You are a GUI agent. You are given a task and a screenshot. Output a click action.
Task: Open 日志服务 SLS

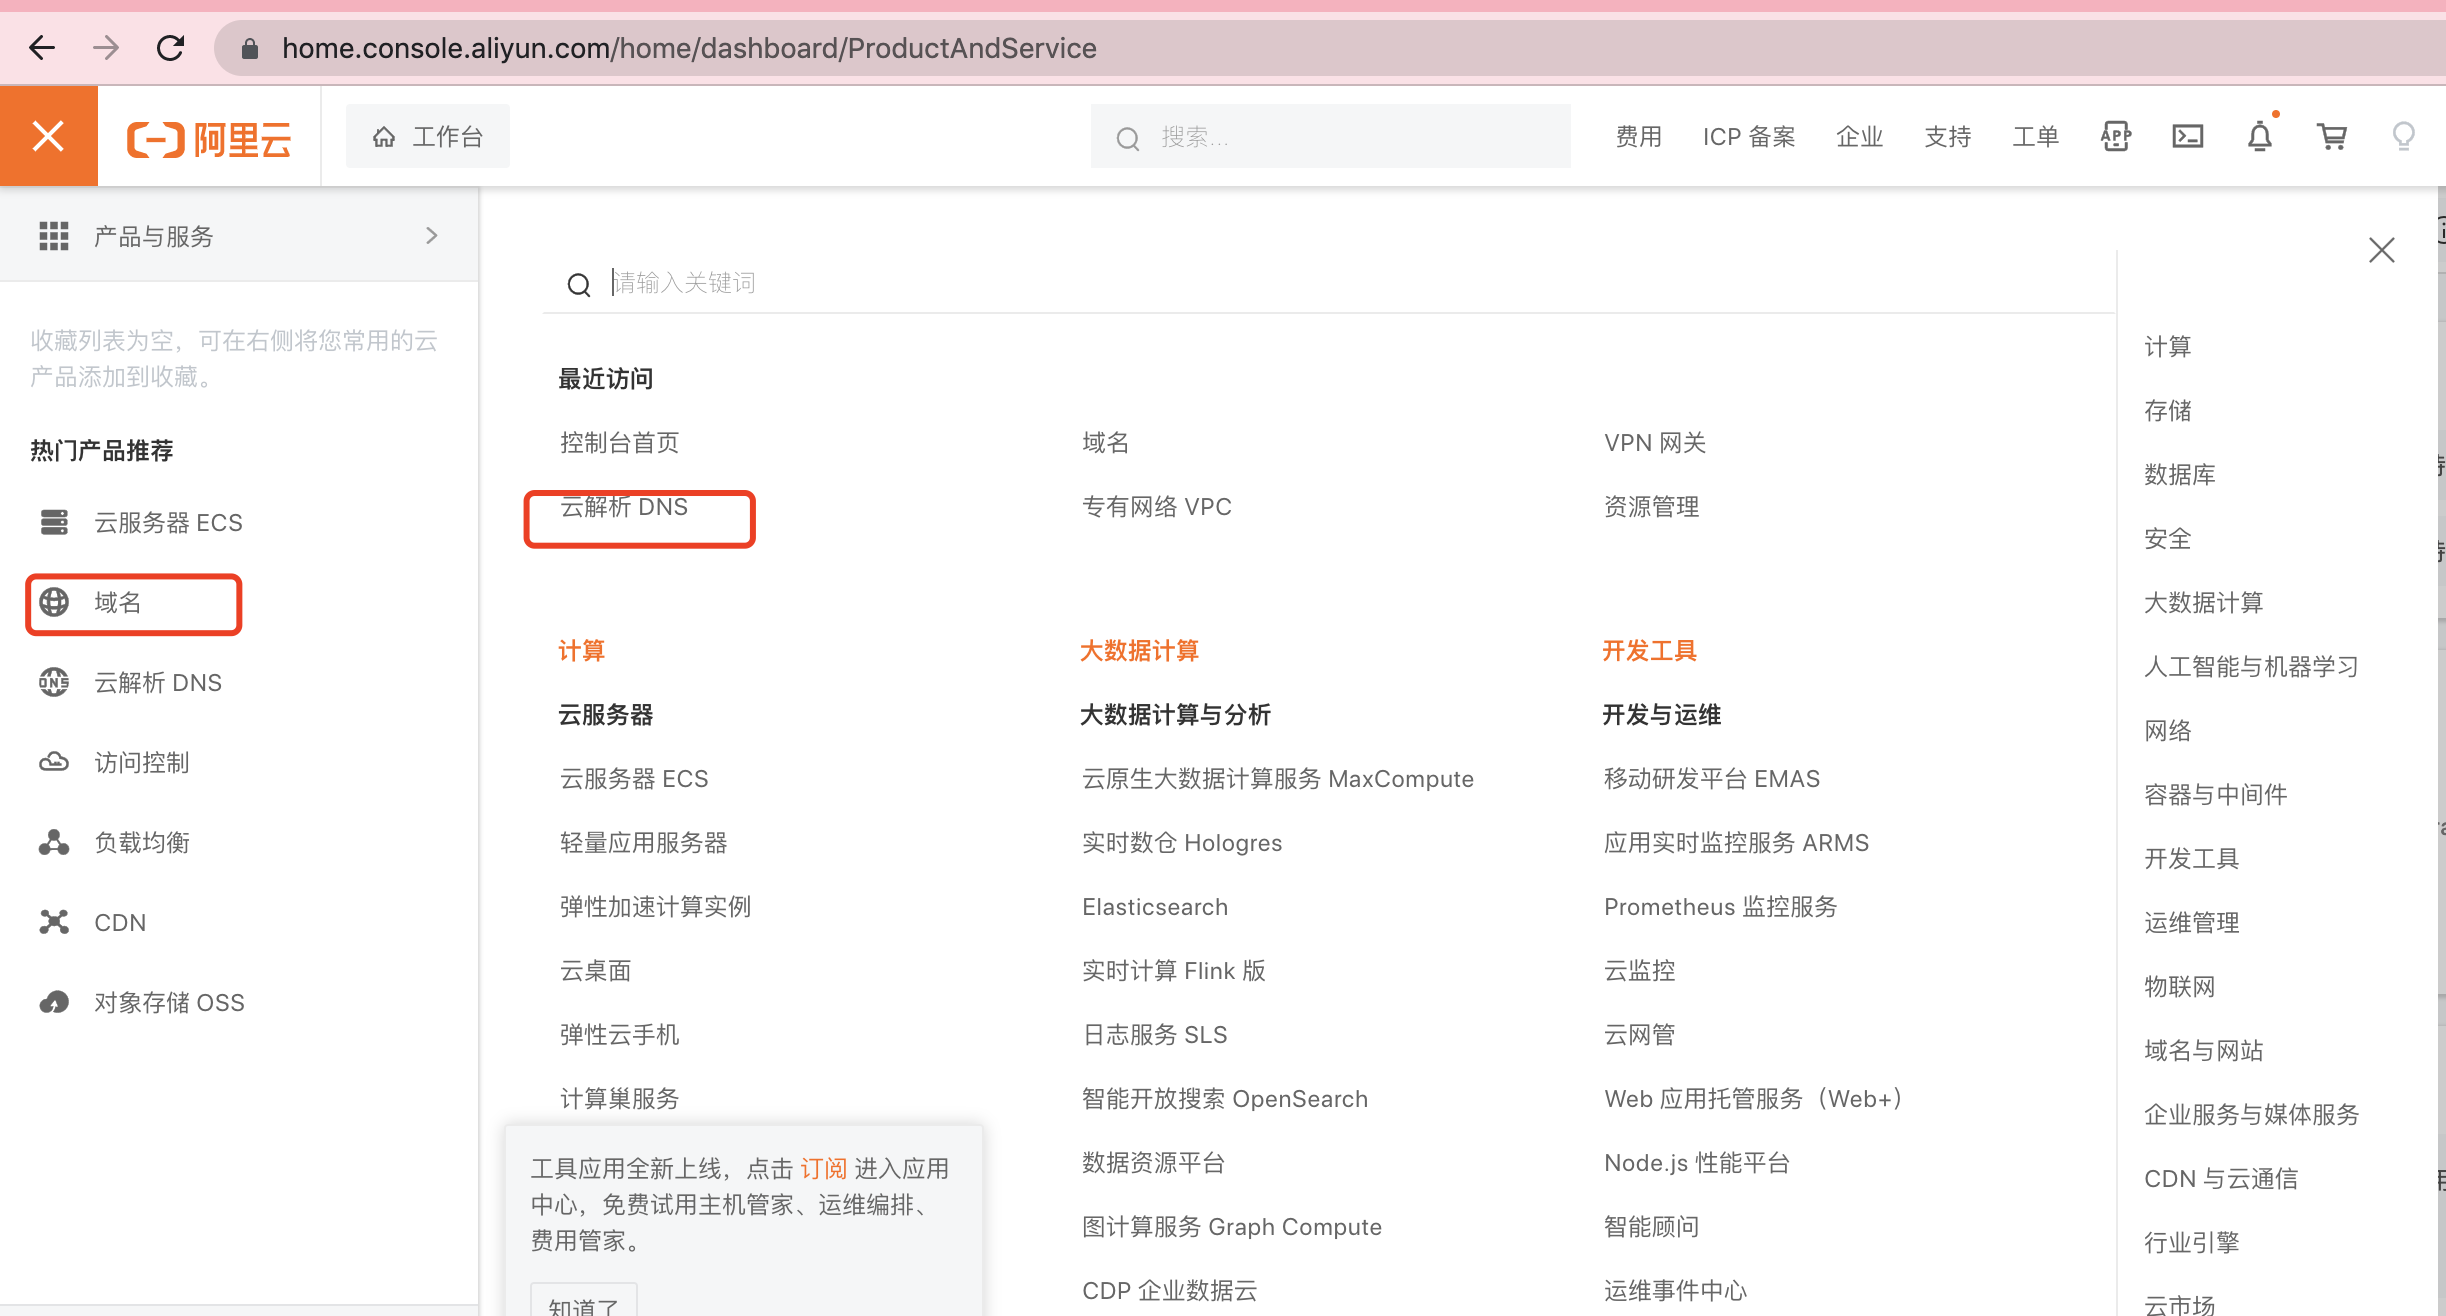point(1154,1035)
